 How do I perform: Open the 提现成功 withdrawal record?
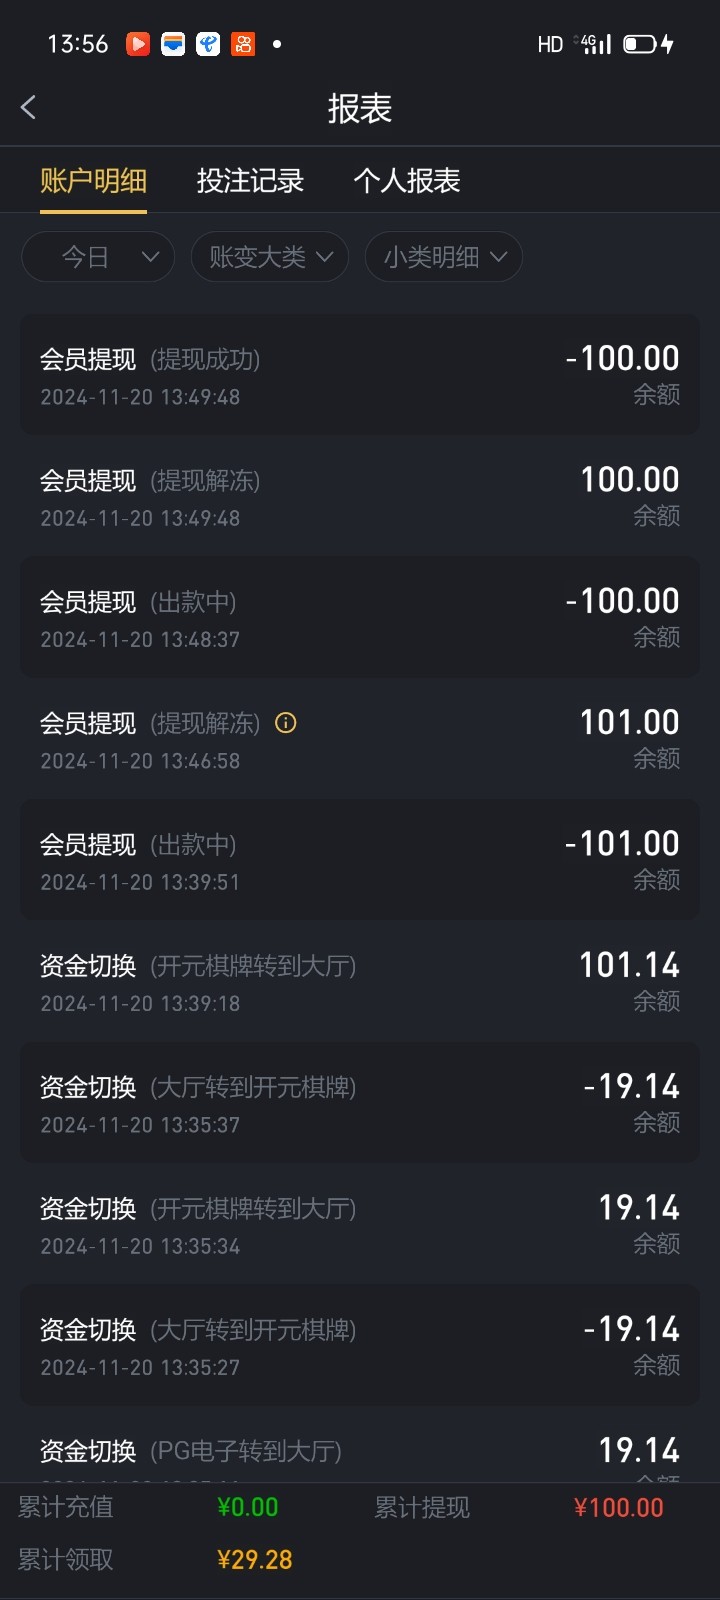coord(360,375)
